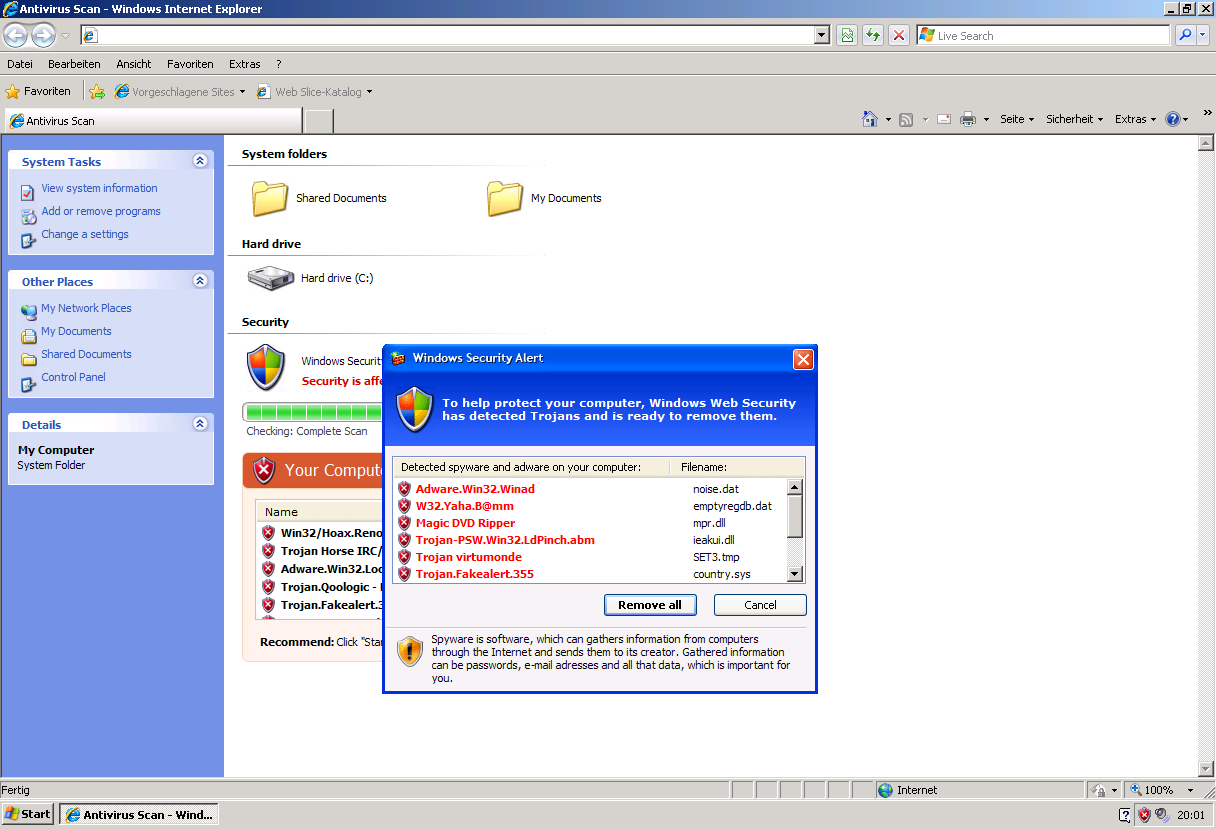Click the Print icon in command bar
The height and width of the screenshot is (829, 1216).
968,119
